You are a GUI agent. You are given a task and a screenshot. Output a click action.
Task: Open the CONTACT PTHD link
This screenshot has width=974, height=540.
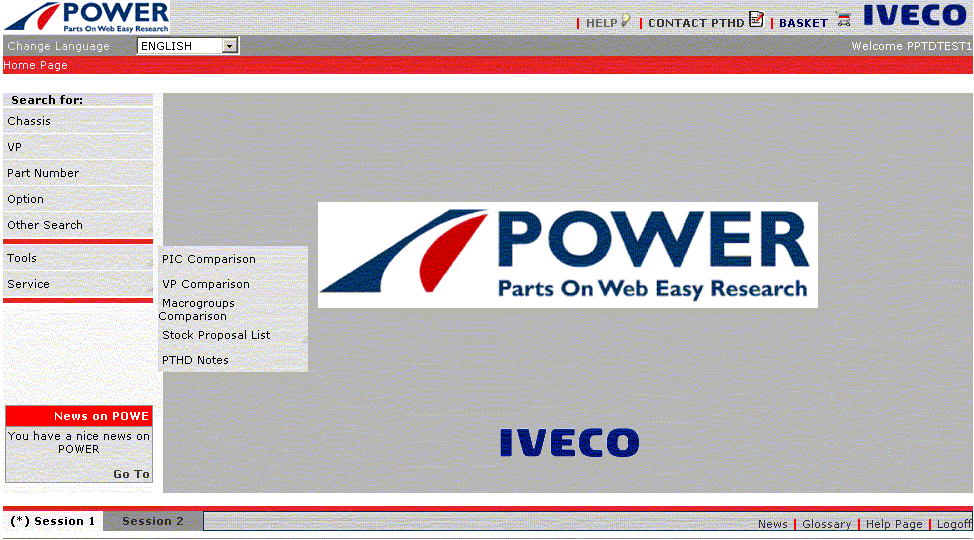point(696,23)
